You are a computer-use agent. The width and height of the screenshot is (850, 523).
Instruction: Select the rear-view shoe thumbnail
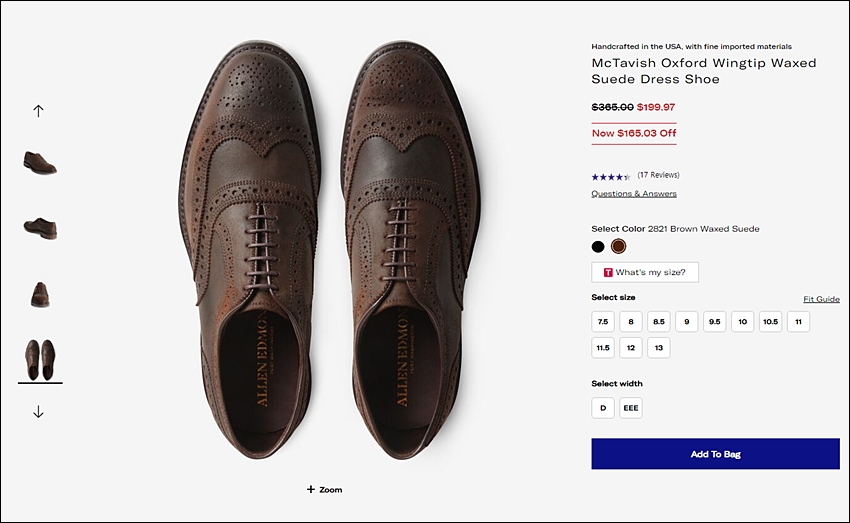(40, 295)
